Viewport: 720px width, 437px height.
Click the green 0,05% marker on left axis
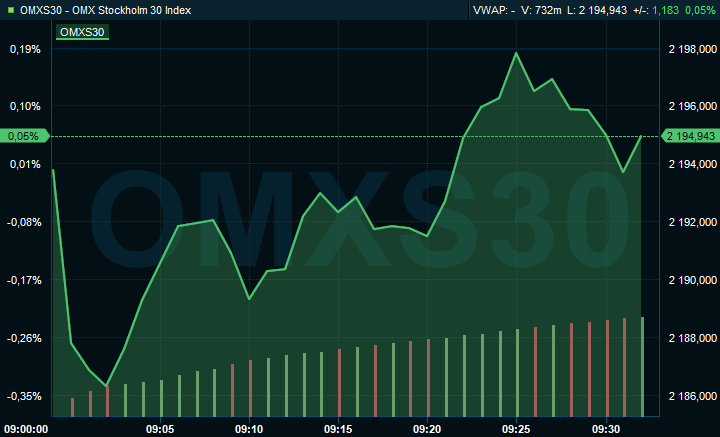tap(24, 136)
